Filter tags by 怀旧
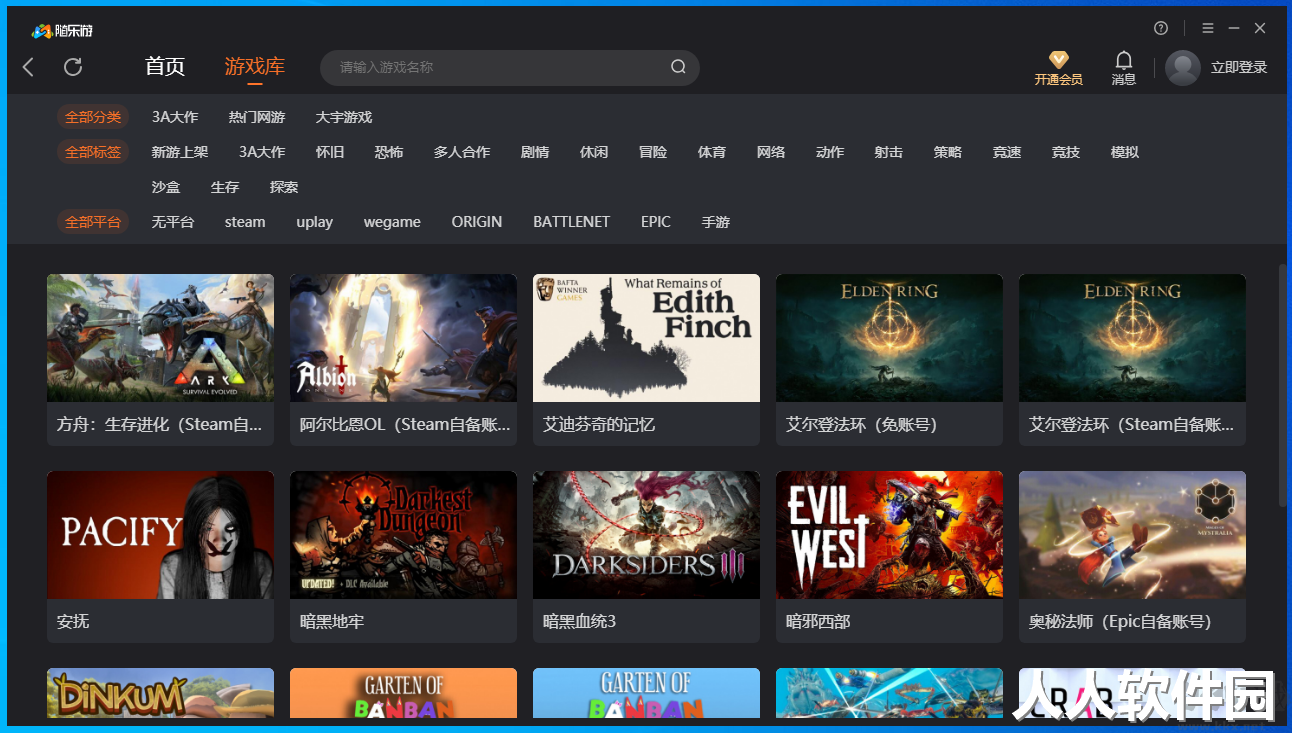The image size is (1292, 733). pyautogui.click(x=330, y=152)
